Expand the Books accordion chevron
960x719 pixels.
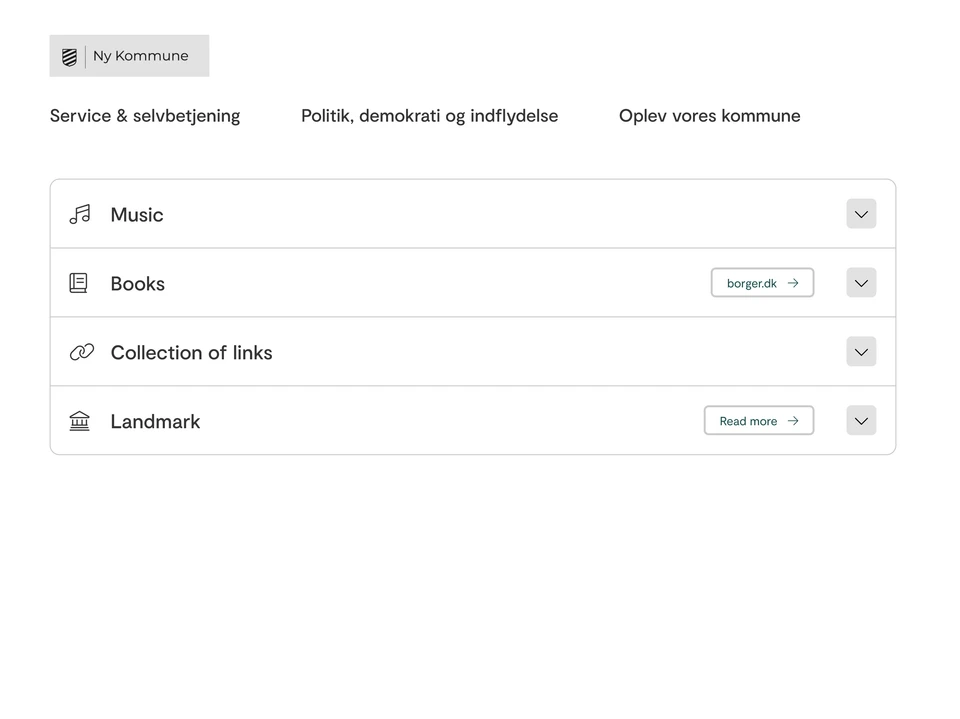coord(861,283)
